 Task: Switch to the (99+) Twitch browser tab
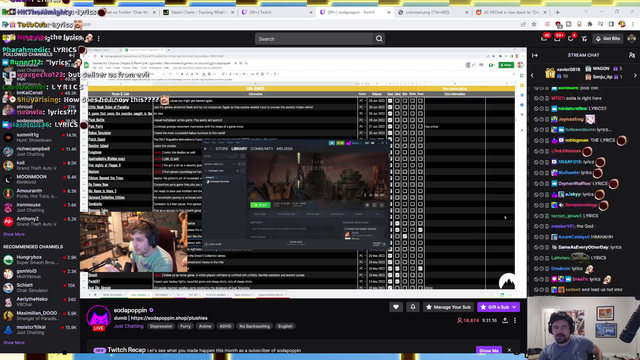click(x=276, y=12)
